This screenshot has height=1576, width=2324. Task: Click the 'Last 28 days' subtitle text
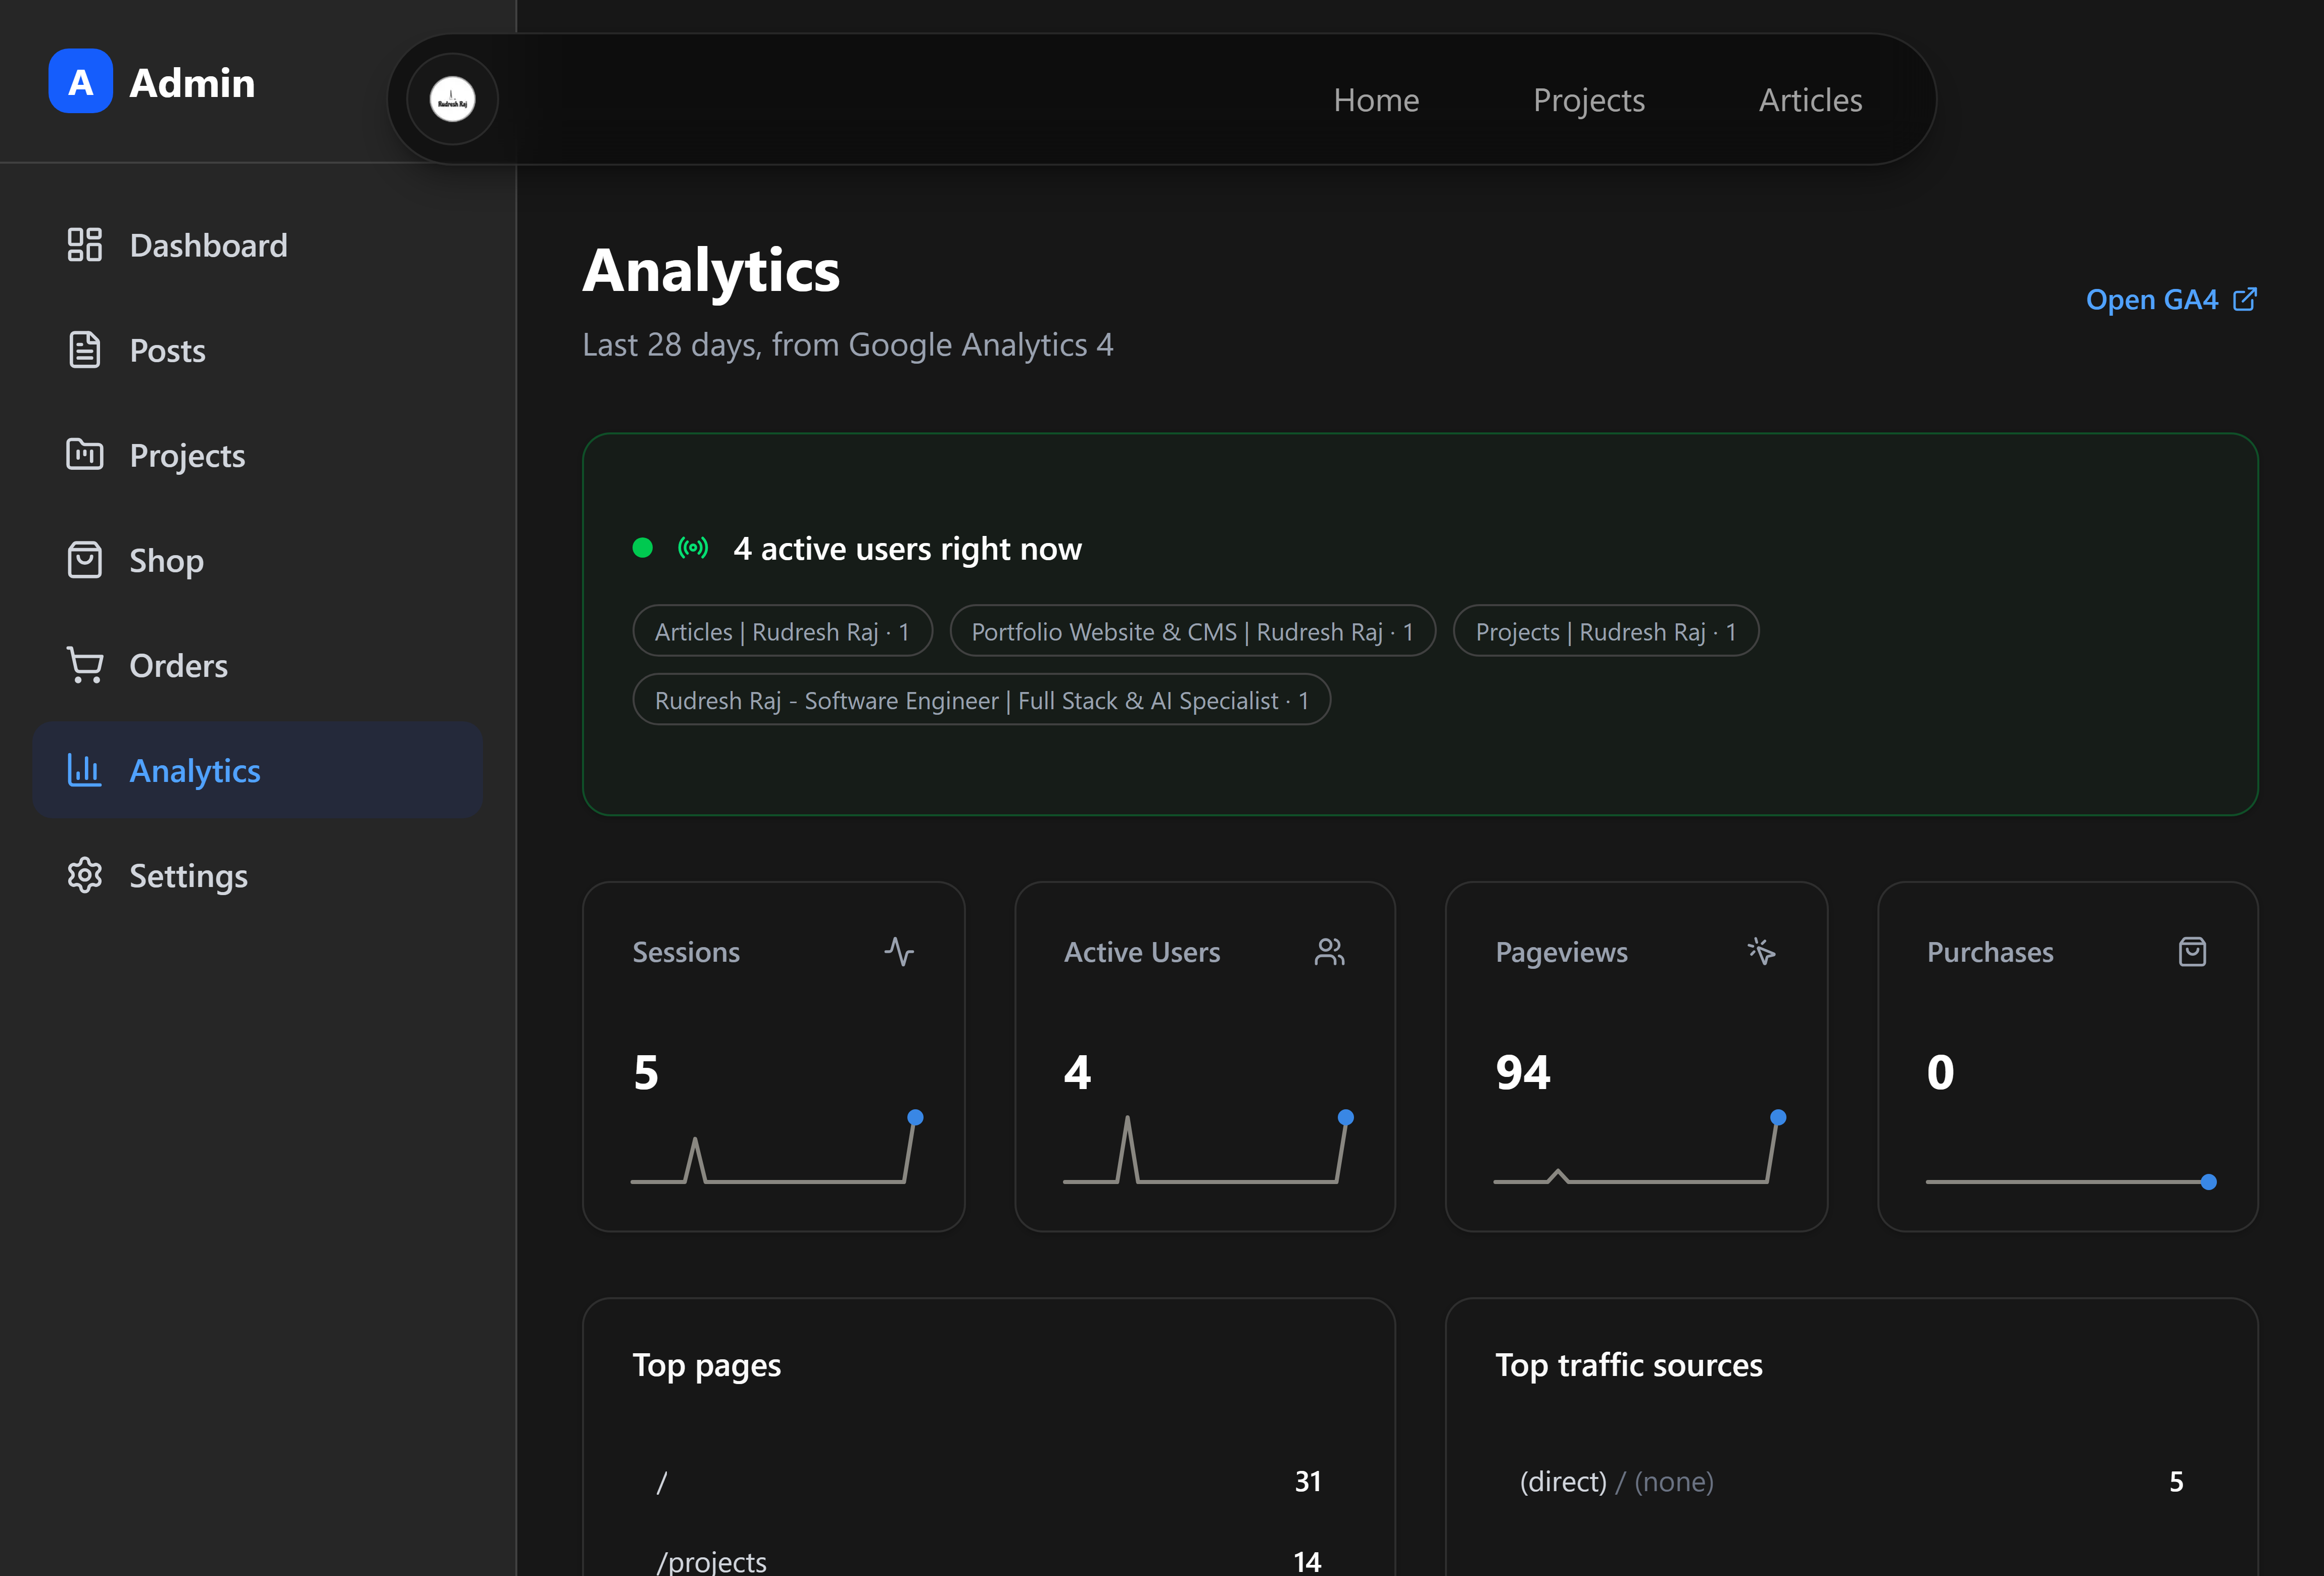point(847,344)
